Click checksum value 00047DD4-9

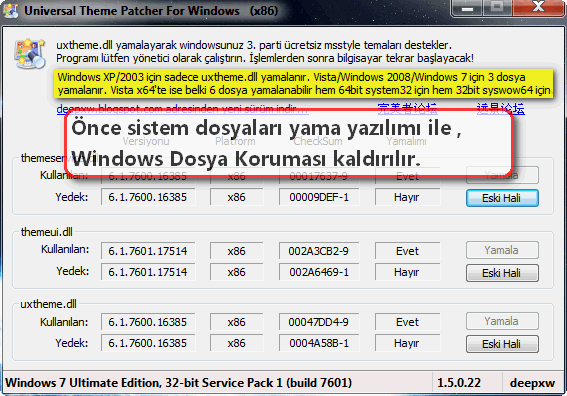coord(319,322)
